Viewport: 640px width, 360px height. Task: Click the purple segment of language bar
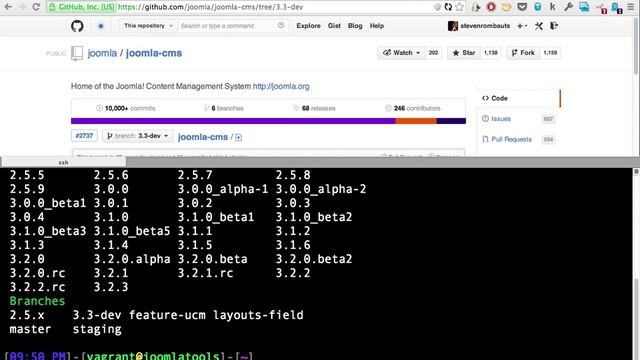(x=233, y=121)
